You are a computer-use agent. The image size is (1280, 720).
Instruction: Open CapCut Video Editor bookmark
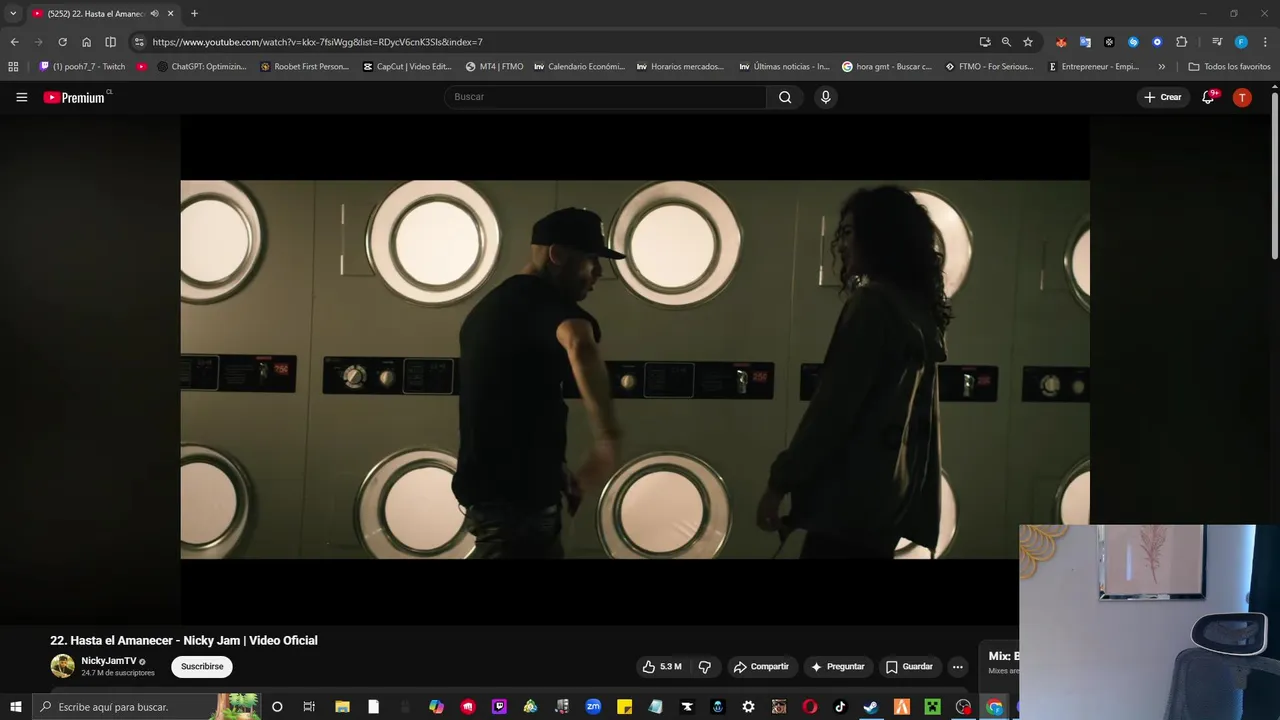coord(407,67)
